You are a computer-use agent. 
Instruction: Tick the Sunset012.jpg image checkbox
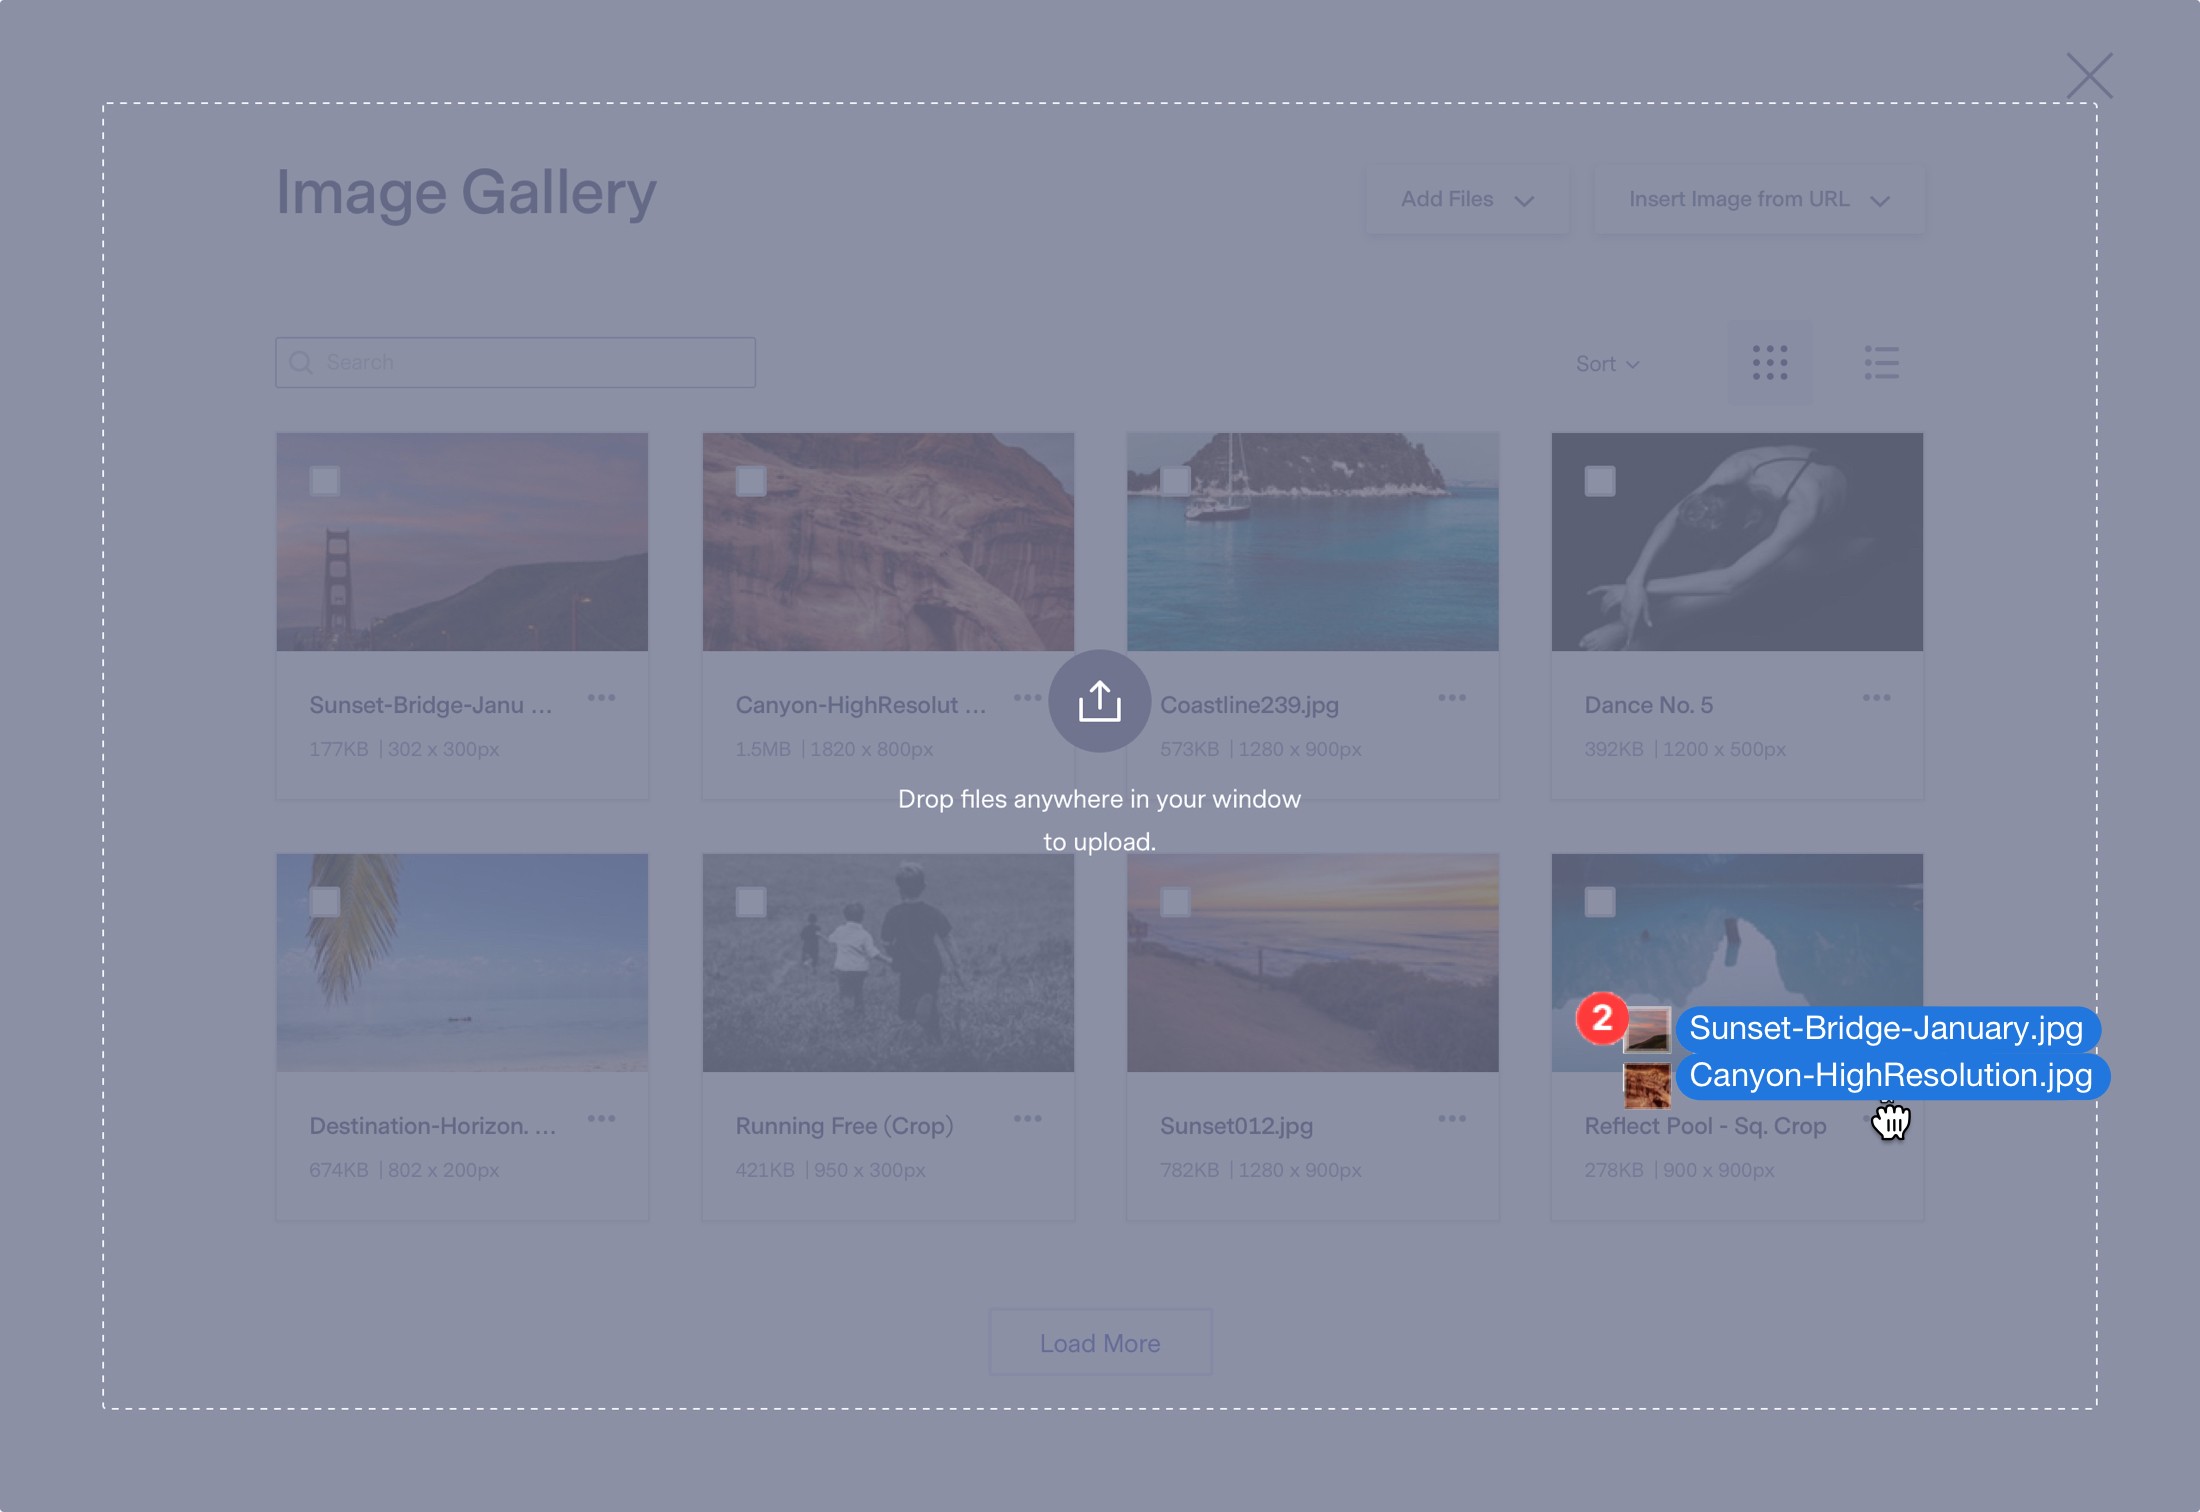pyautogui.click(x=1175, y=902)
